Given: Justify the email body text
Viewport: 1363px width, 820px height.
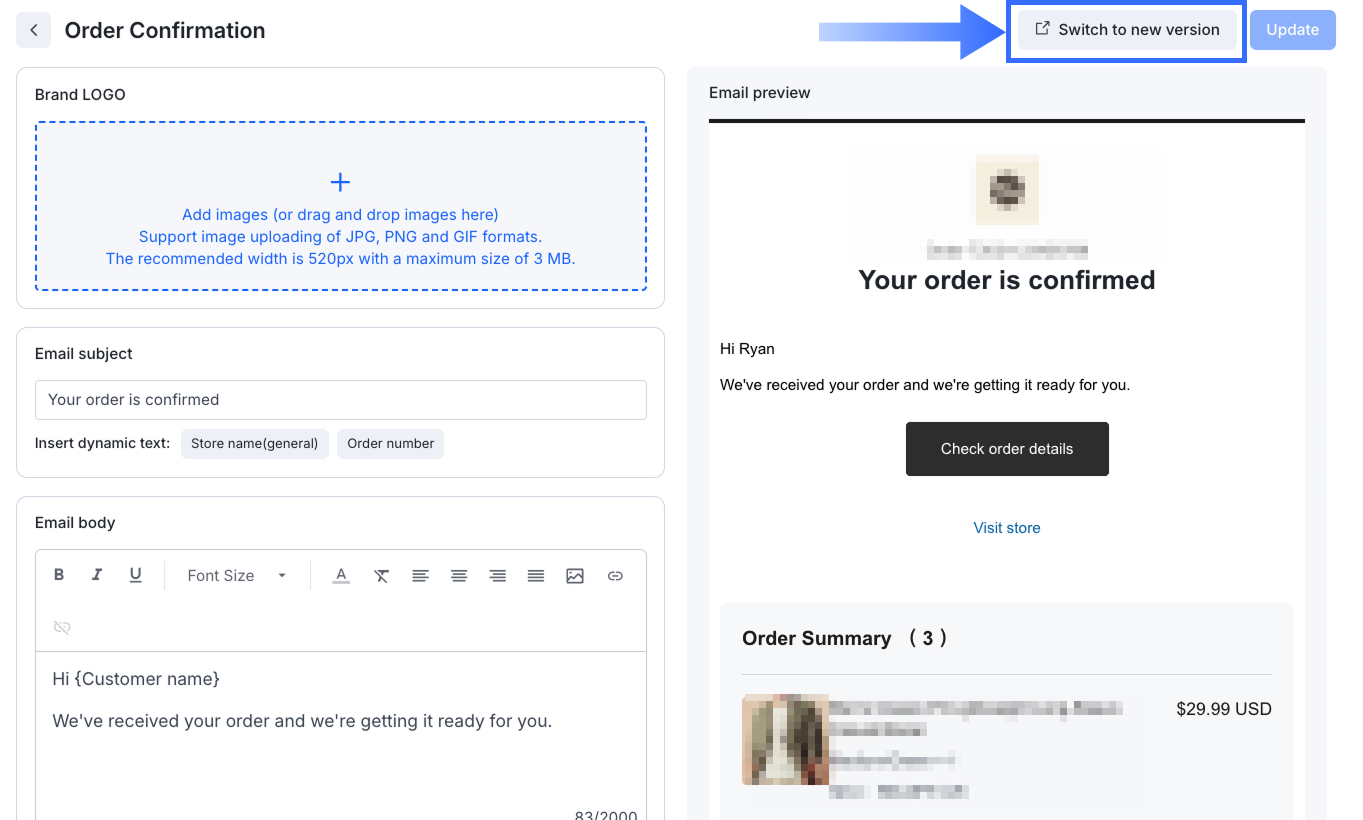Looking at the screenshot, I should [x=536, y=576].
